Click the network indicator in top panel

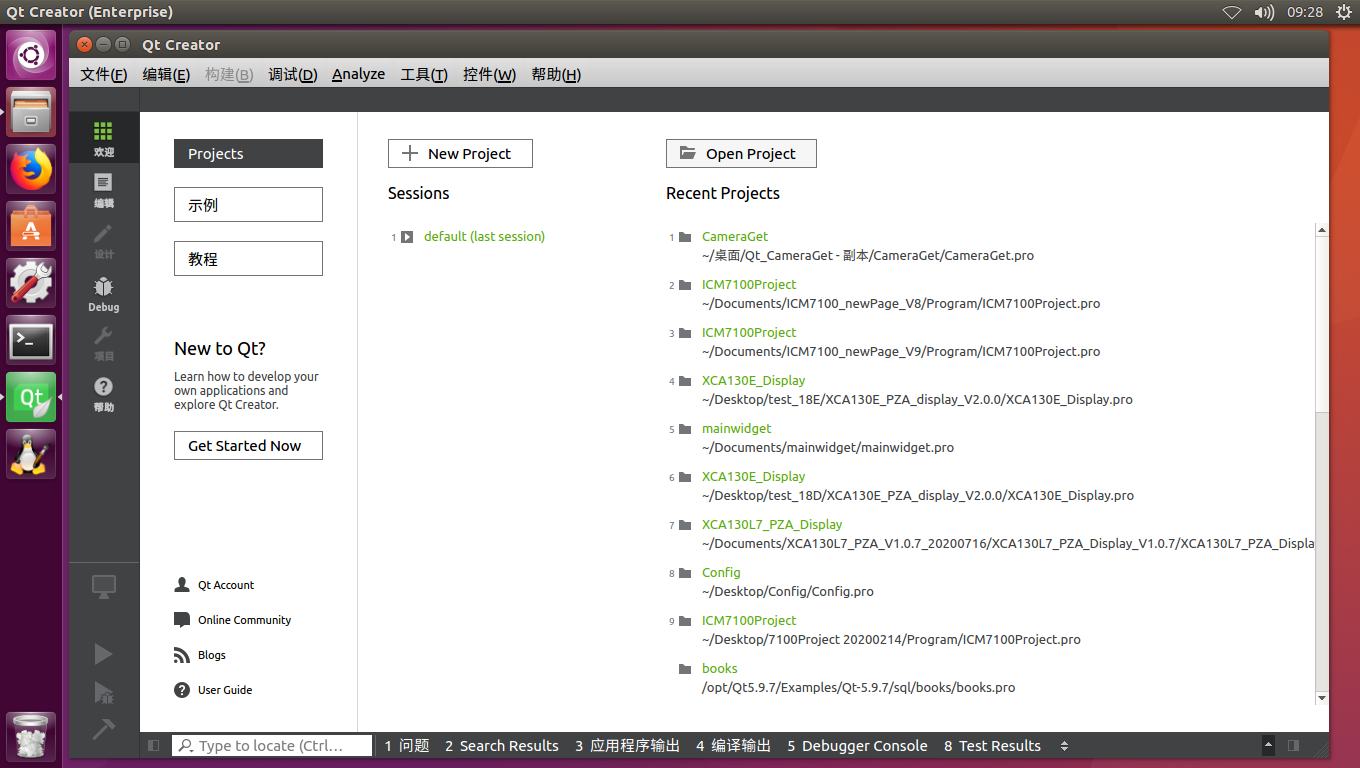pyautogui.click(x=1231, y=12)
